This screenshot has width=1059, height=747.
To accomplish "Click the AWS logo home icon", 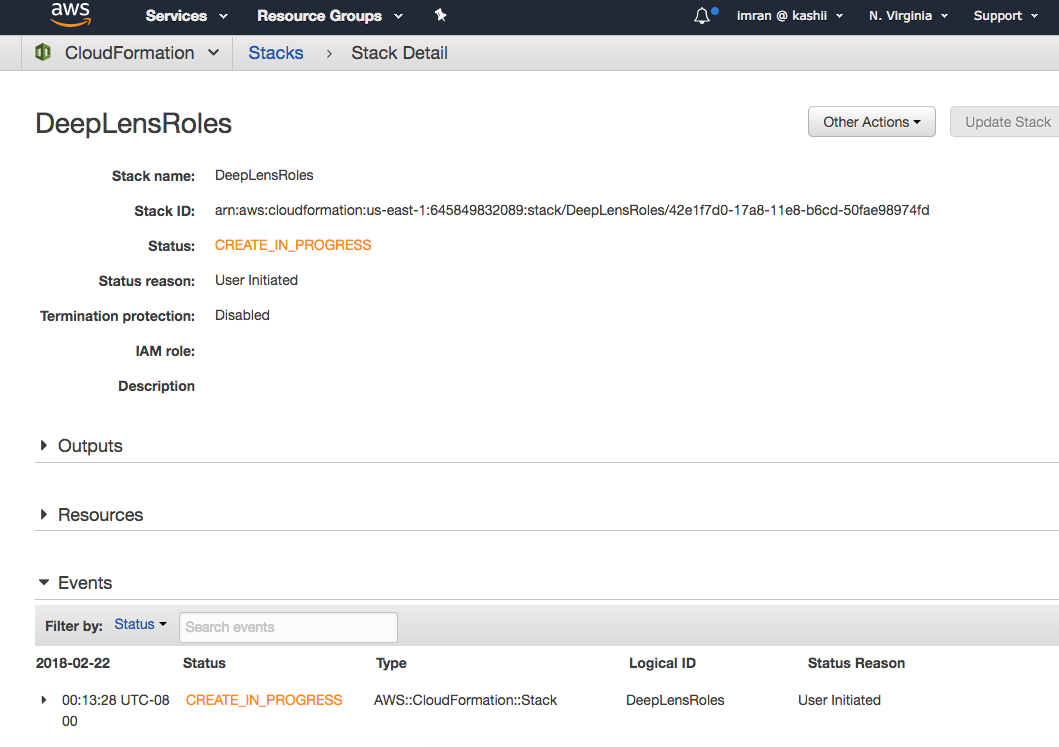I will [x=70, y=14].
